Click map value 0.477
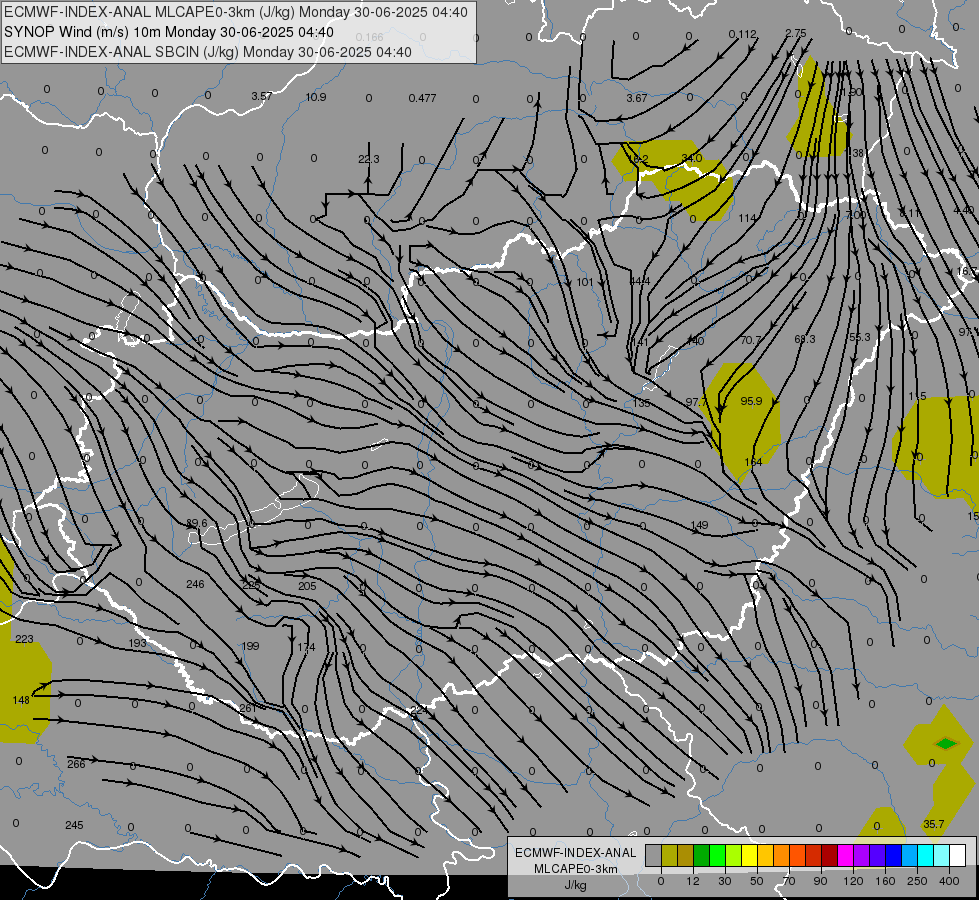The width and height of the screenshot is (979, 900). pos(422,98)
